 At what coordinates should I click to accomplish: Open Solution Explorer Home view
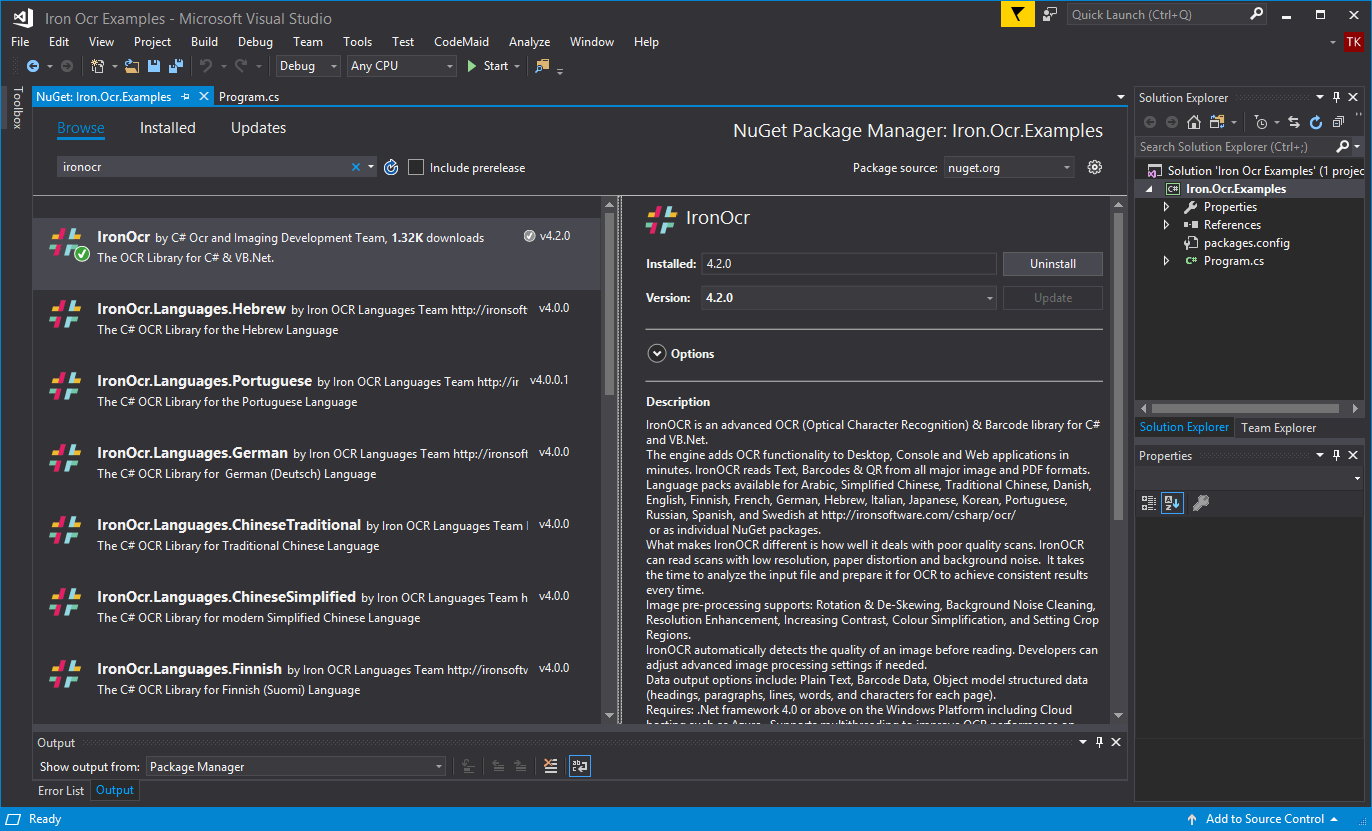point(1193,122)
